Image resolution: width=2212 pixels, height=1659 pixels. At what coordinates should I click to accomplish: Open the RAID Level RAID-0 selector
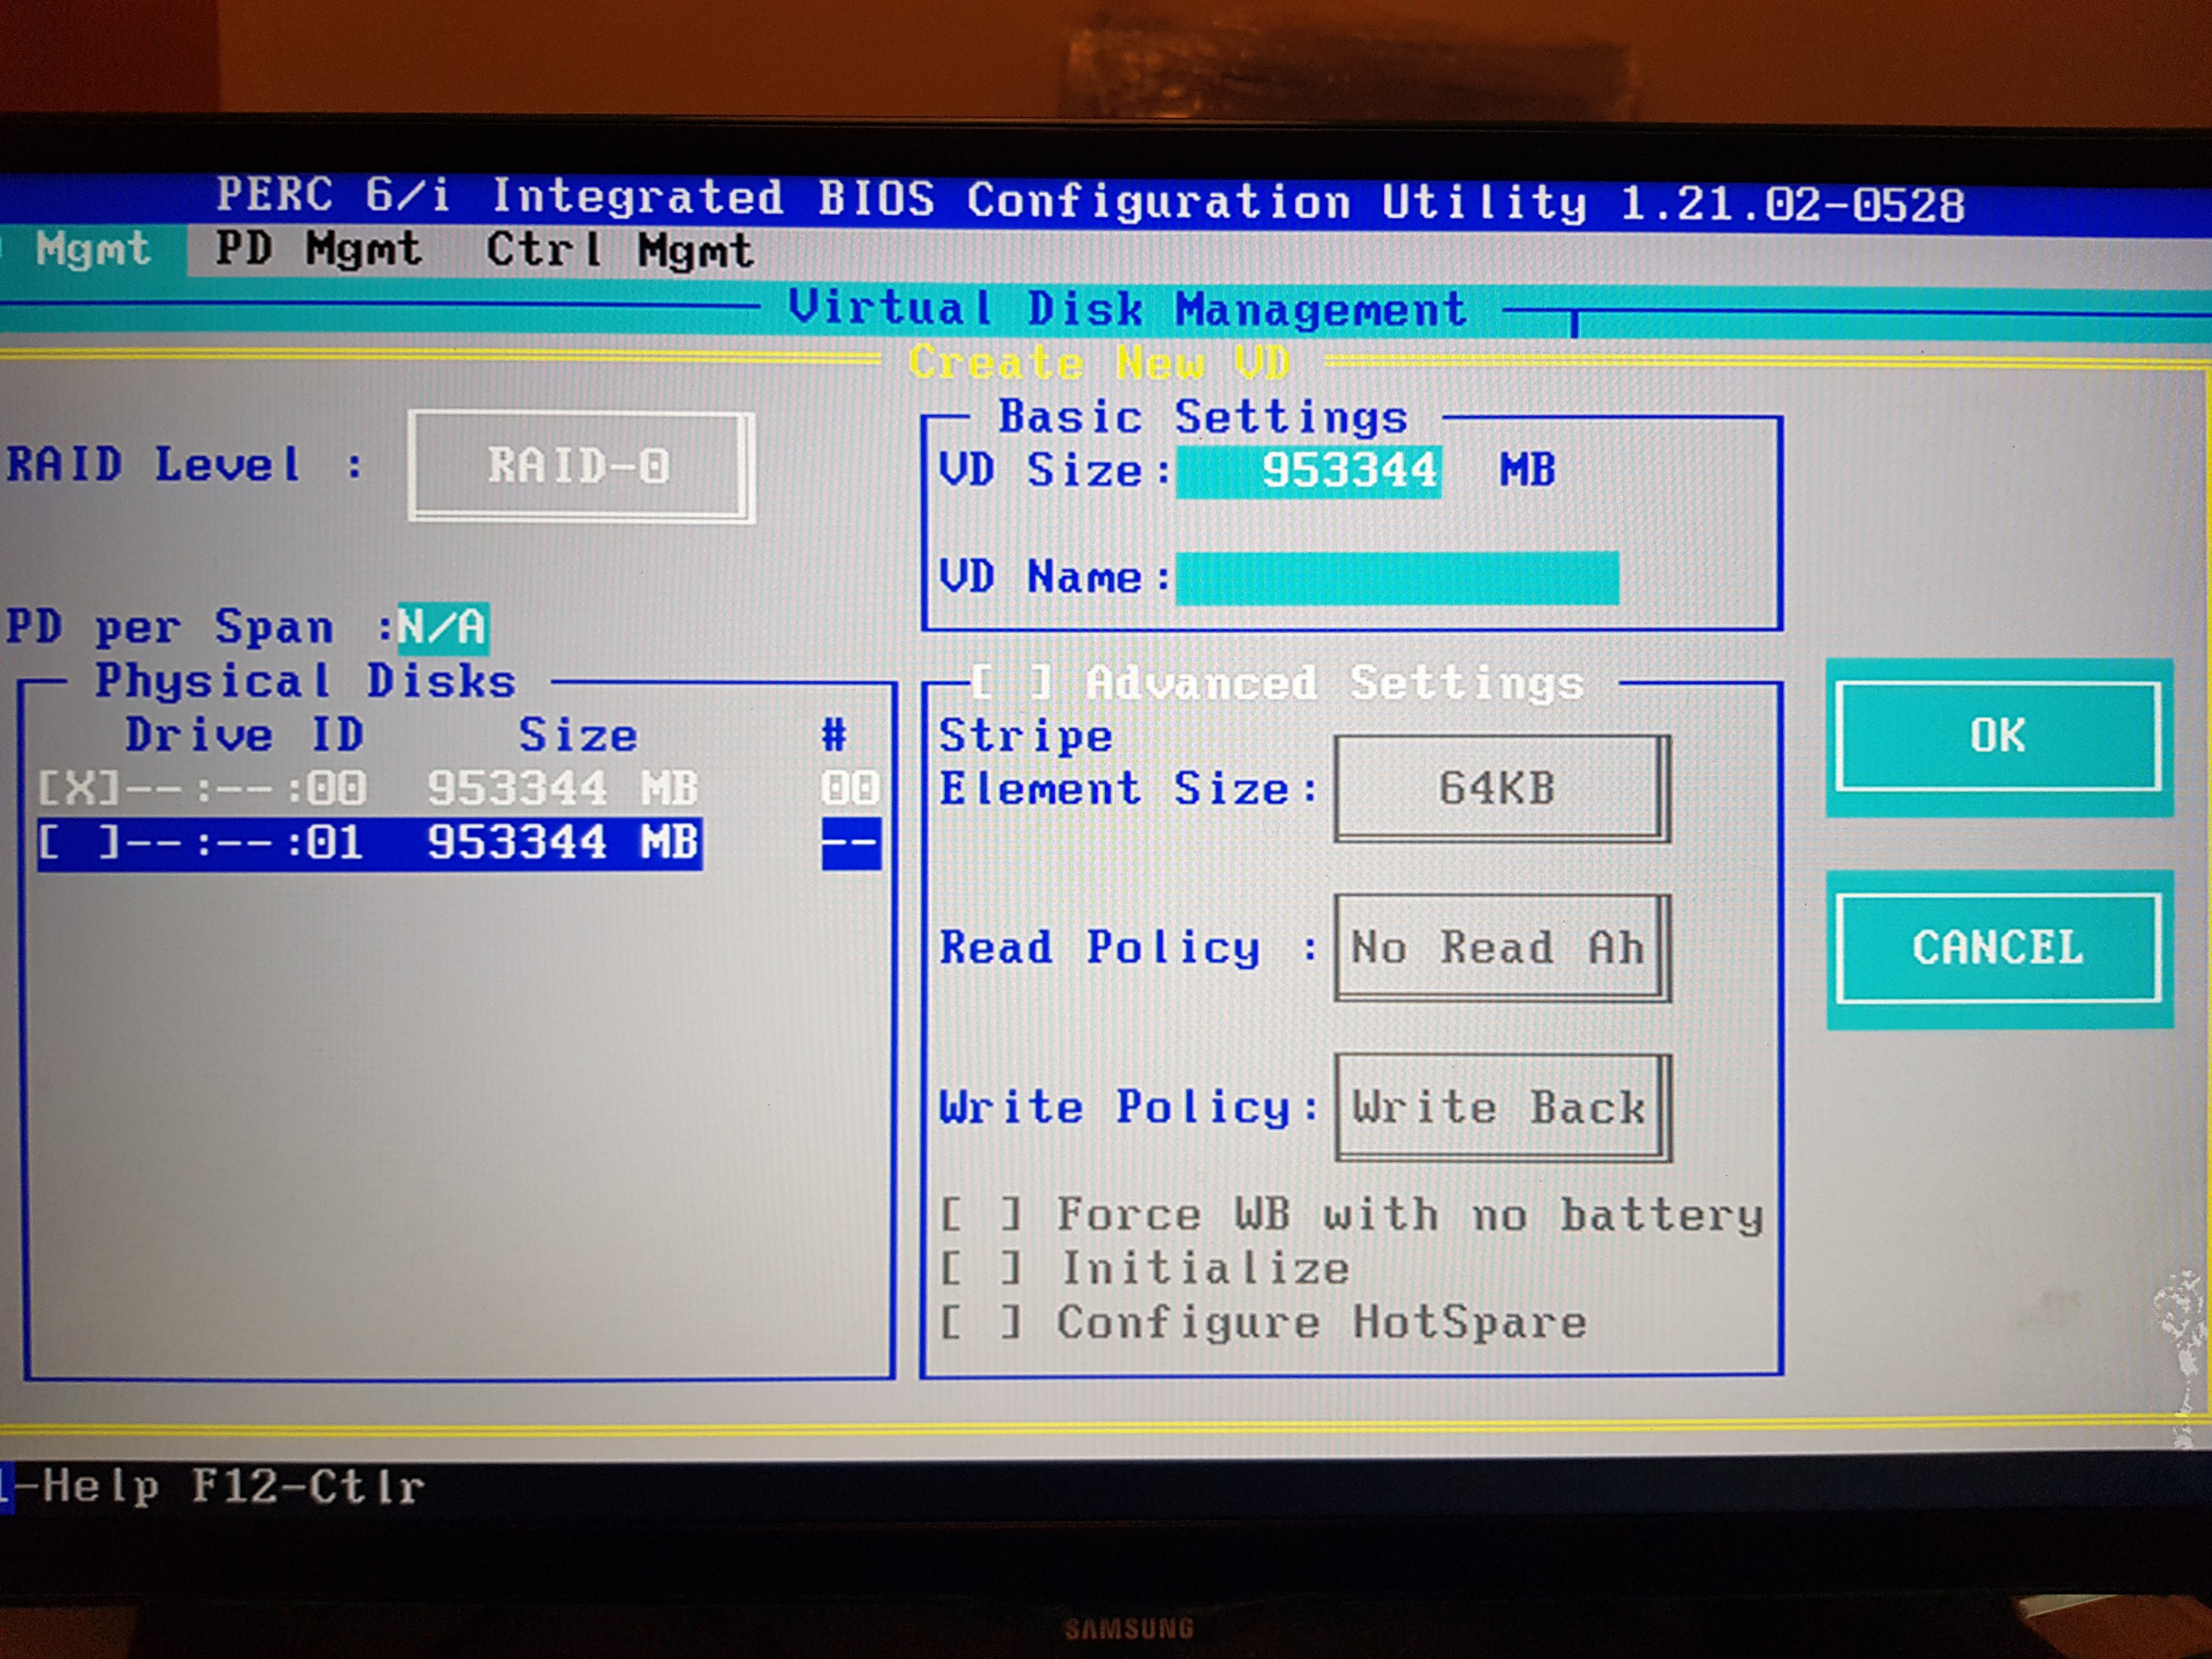(580, 466)
